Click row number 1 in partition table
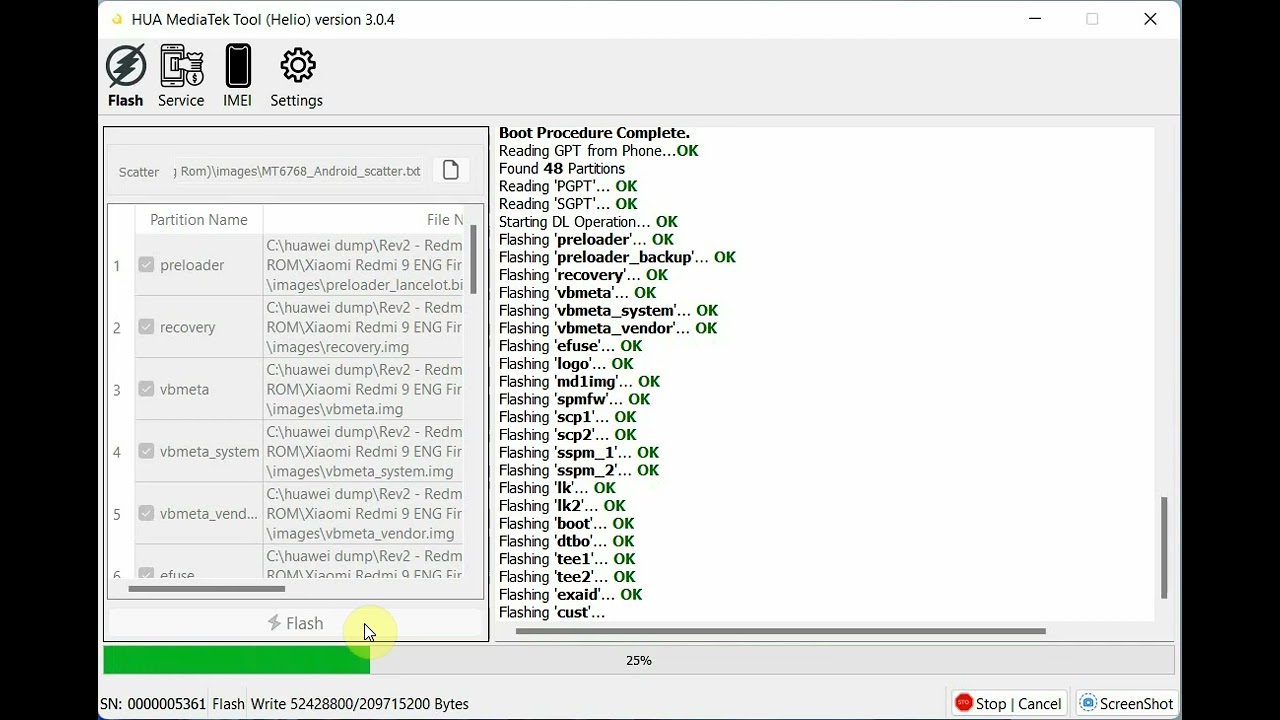The height and width of the screenshot is (720, 1280). coord(117,265)
